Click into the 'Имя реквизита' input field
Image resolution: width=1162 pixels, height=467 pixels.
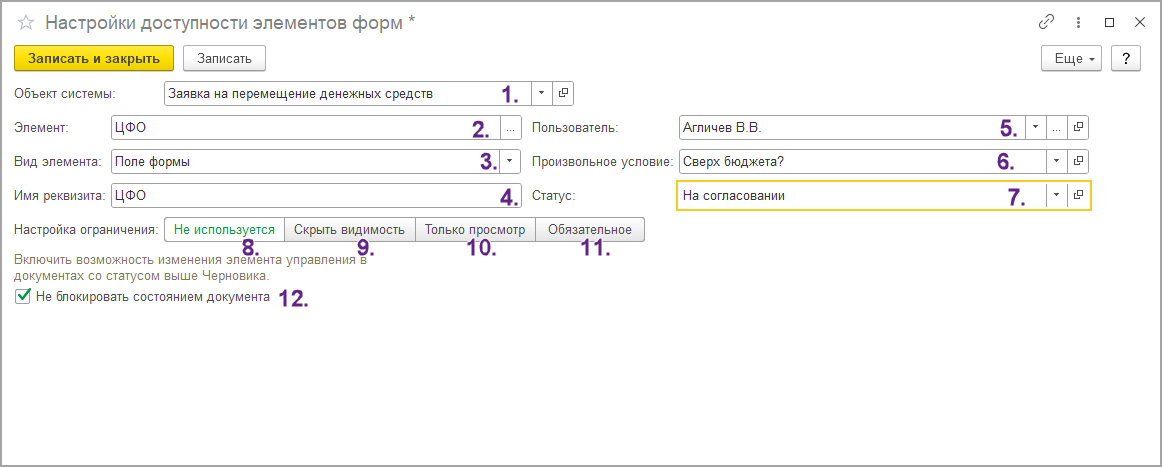click(x=290, y=195)
